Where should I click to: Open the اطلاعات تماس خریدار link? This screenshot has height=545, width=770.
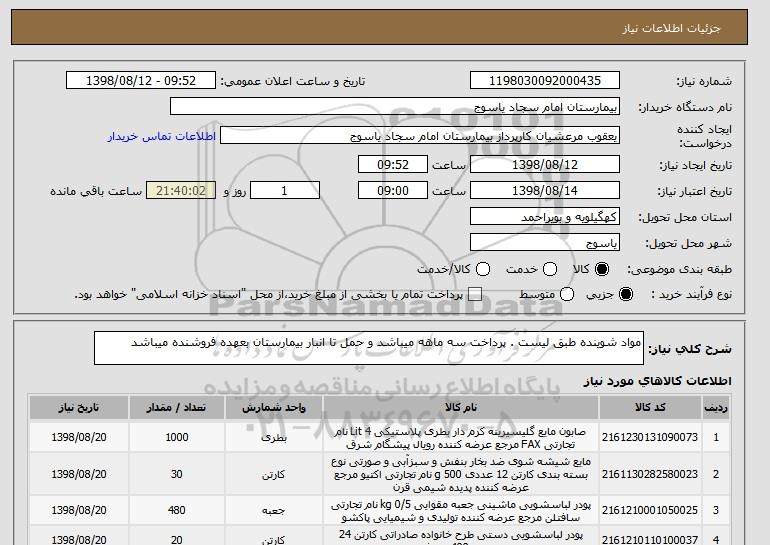tap(162, 136)
